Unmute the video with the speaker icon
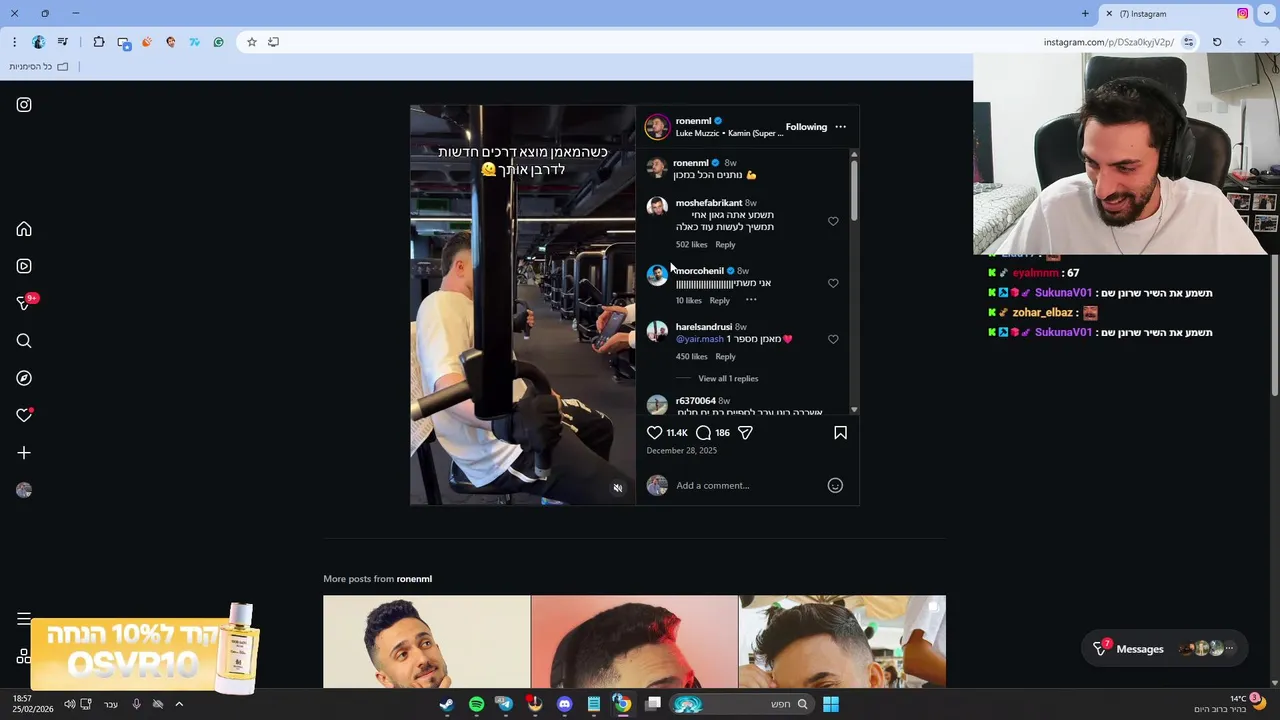The width and height of the screenshot is (1280, 720). click(x=617, y=488)
